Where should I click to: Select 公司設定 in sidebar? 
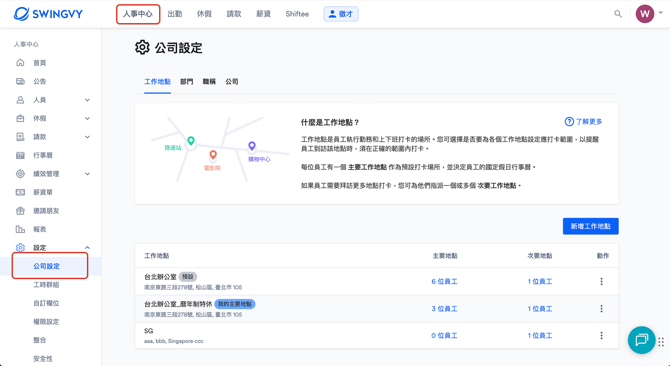(x=47, y=266)
